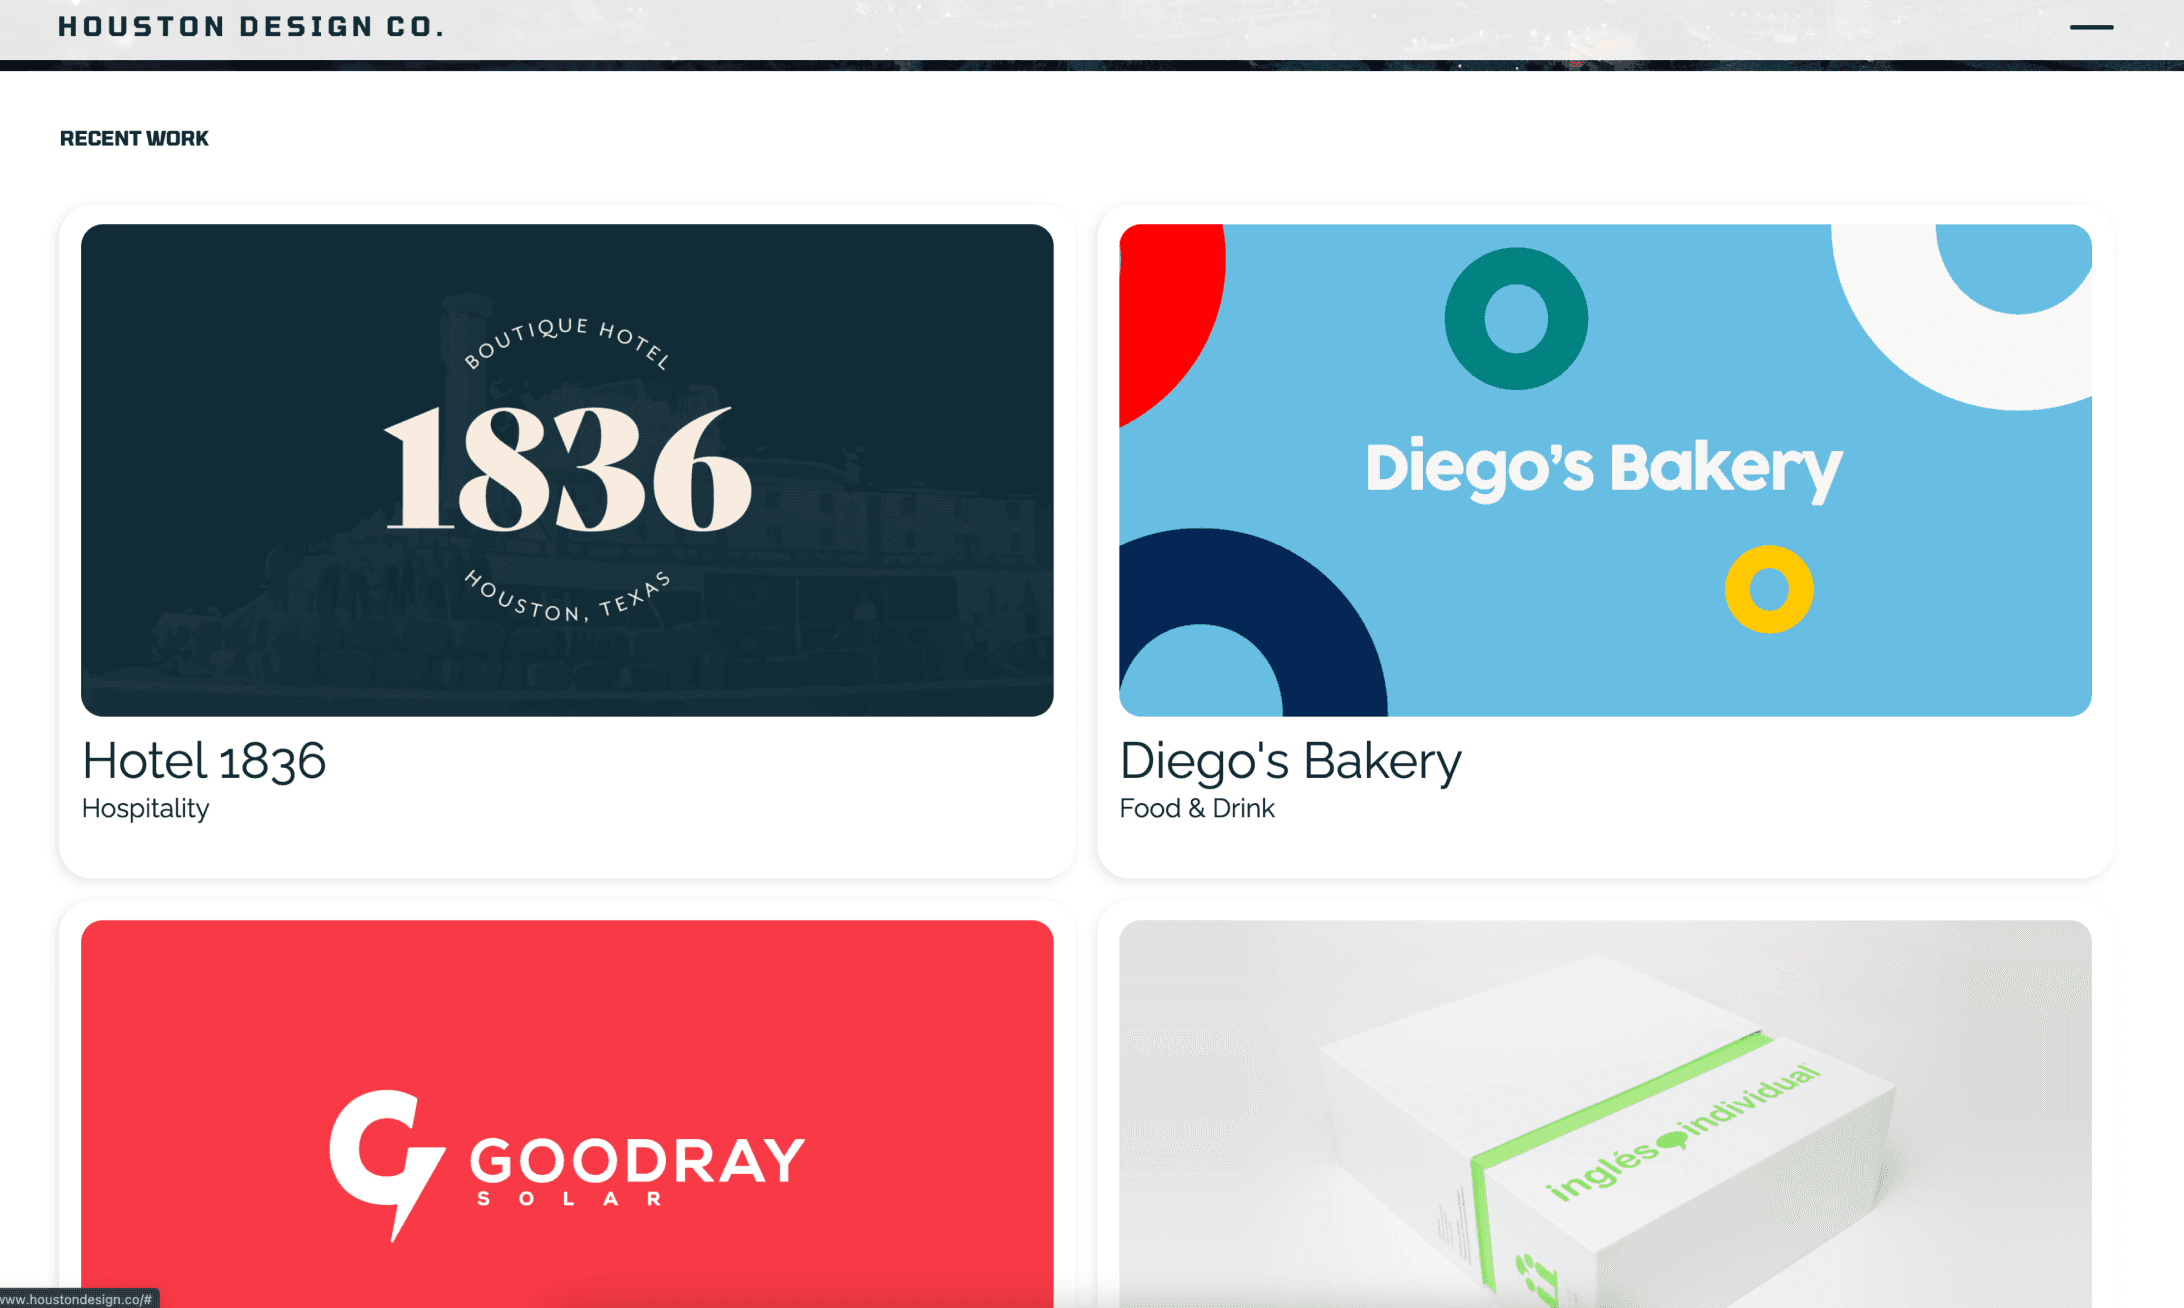This screenshot has height=1308, width=2184.
Task: Click the Diego's Bakery title text
Action: 1290,761
